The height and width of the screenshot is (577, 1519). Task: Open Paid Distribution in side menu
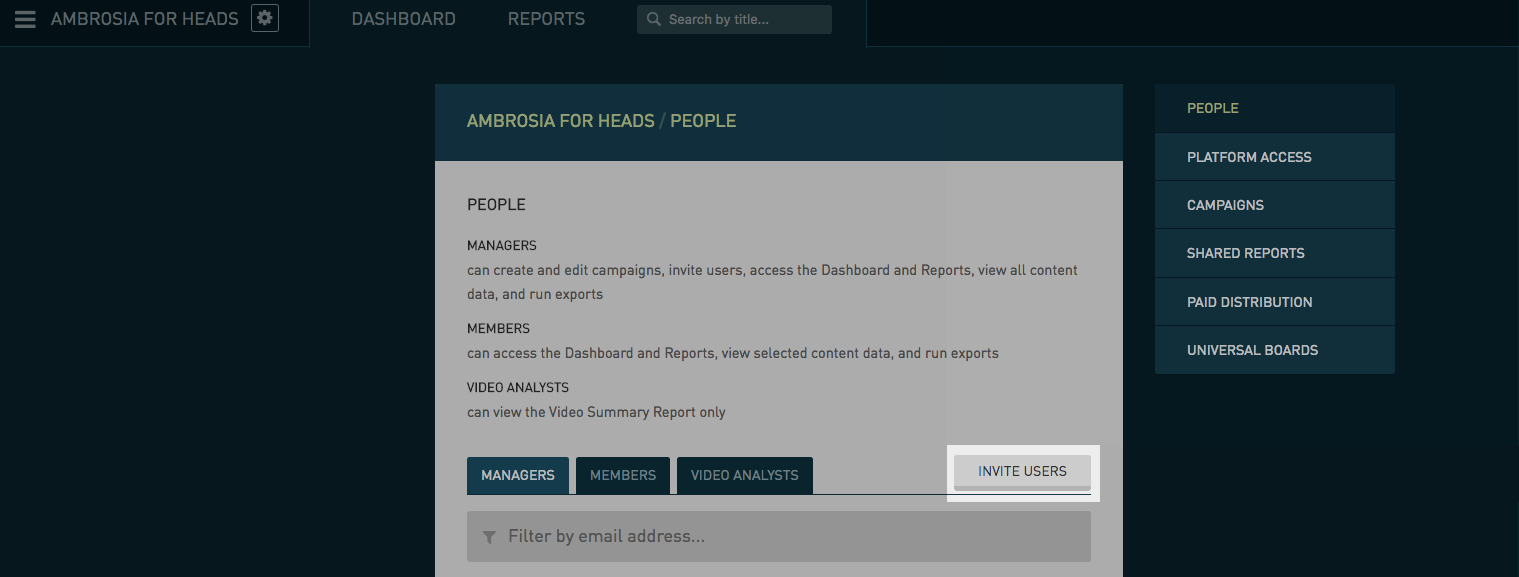1275,302
